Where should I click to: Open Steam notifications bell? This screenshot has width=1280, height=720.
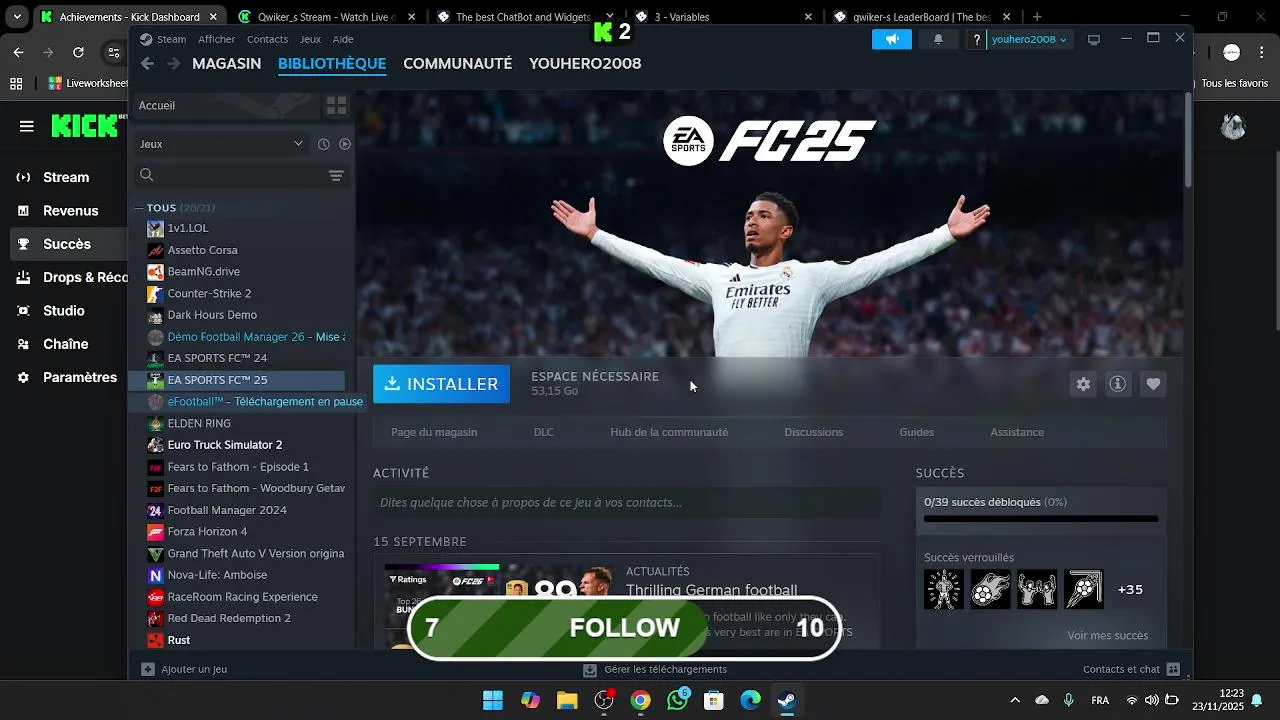[x=938, y=39]
